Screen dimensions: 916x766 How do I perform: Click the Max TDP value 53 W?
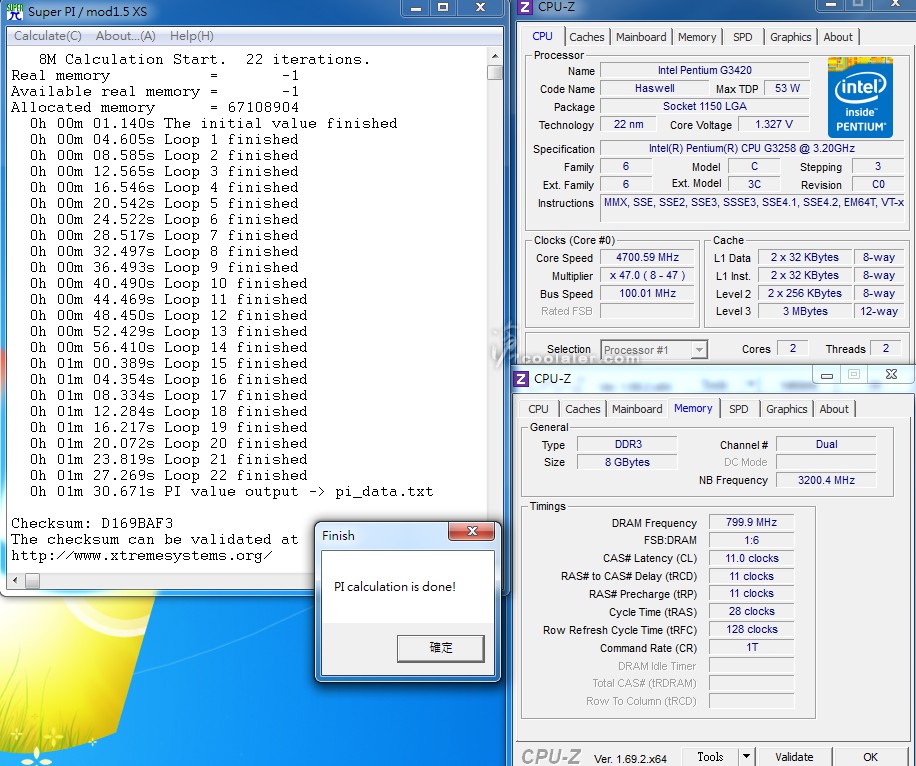pyautogui.click(x=787, y=88)
